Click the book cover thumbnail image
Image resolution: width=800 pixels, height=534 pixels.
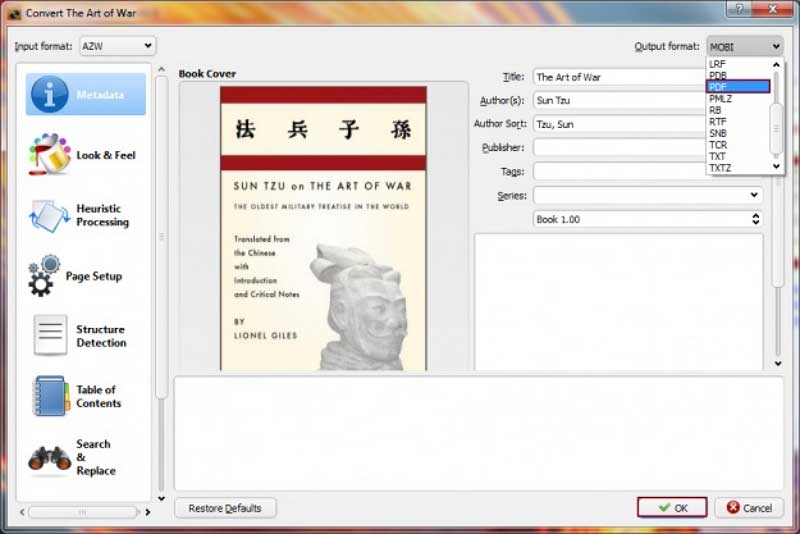(x=323, y=228)
